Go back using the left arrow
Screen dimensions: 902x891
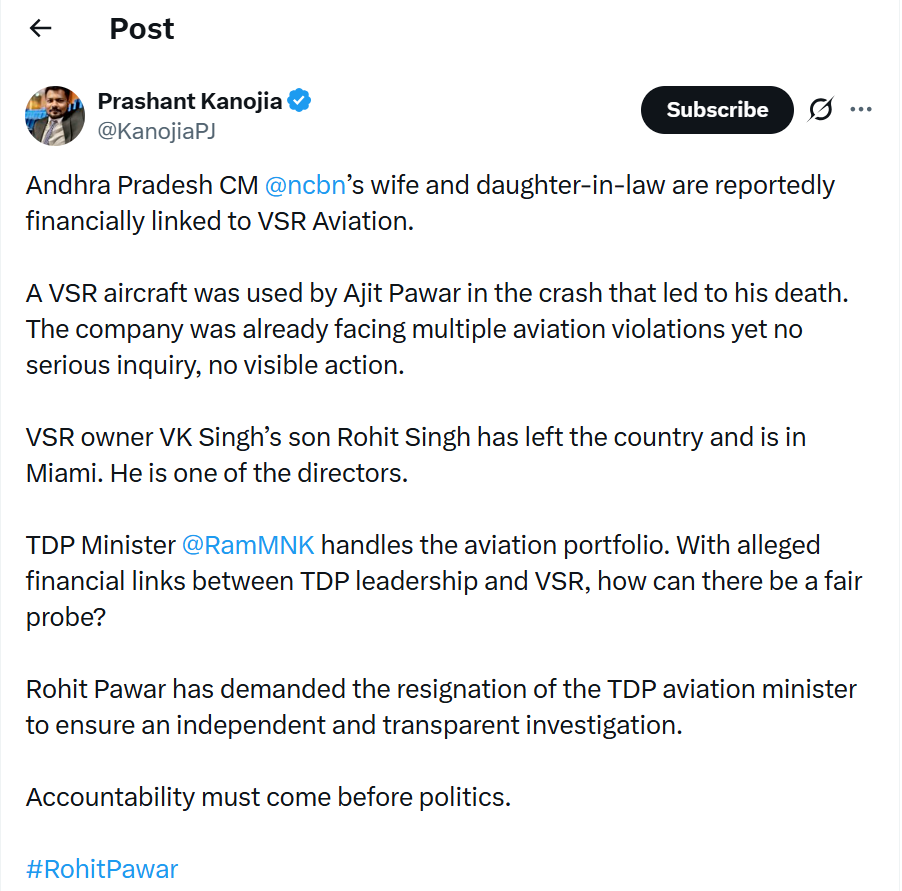point(40,29)
